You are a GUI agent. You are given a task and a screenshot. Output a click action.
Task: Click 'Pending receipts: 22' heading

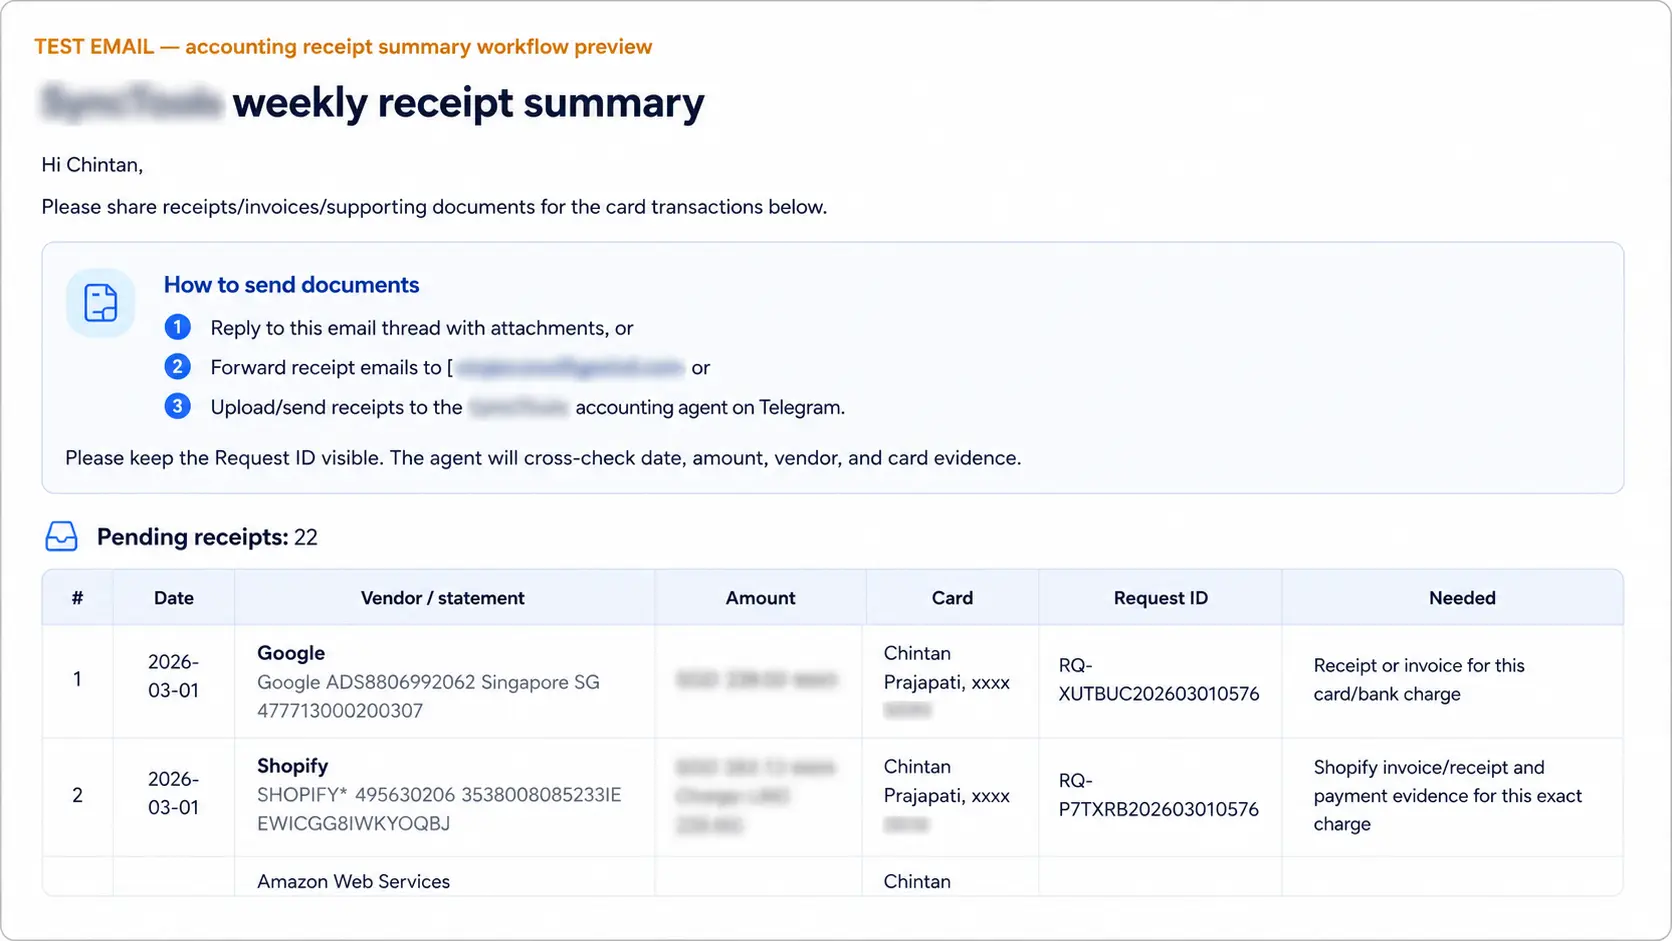[207, 537]
